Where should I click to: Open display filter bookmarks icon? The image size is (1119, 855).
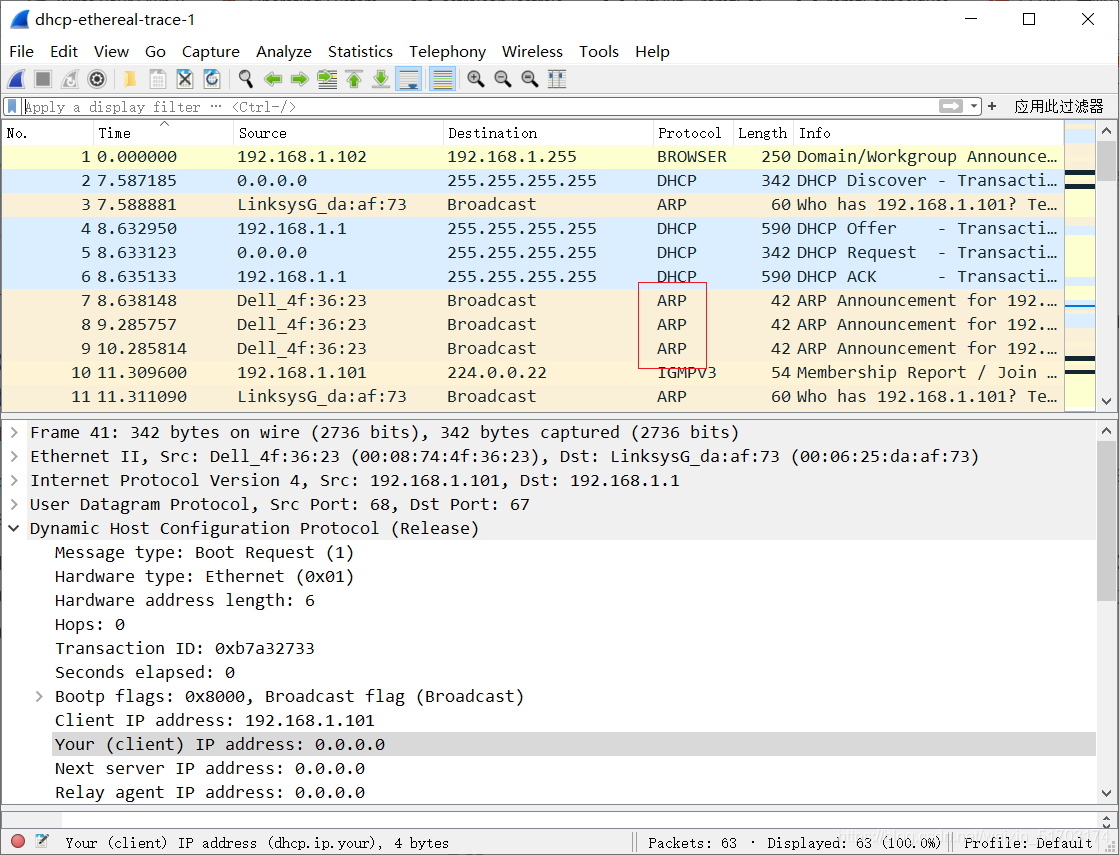tap(12, 106)
